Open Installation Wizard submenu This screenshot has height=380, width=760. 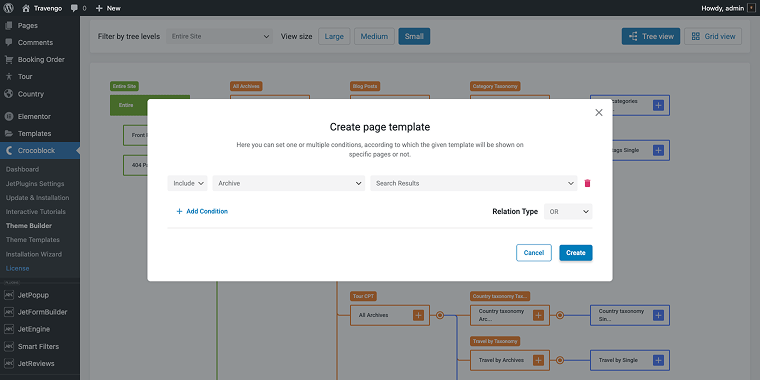(34, 254)
